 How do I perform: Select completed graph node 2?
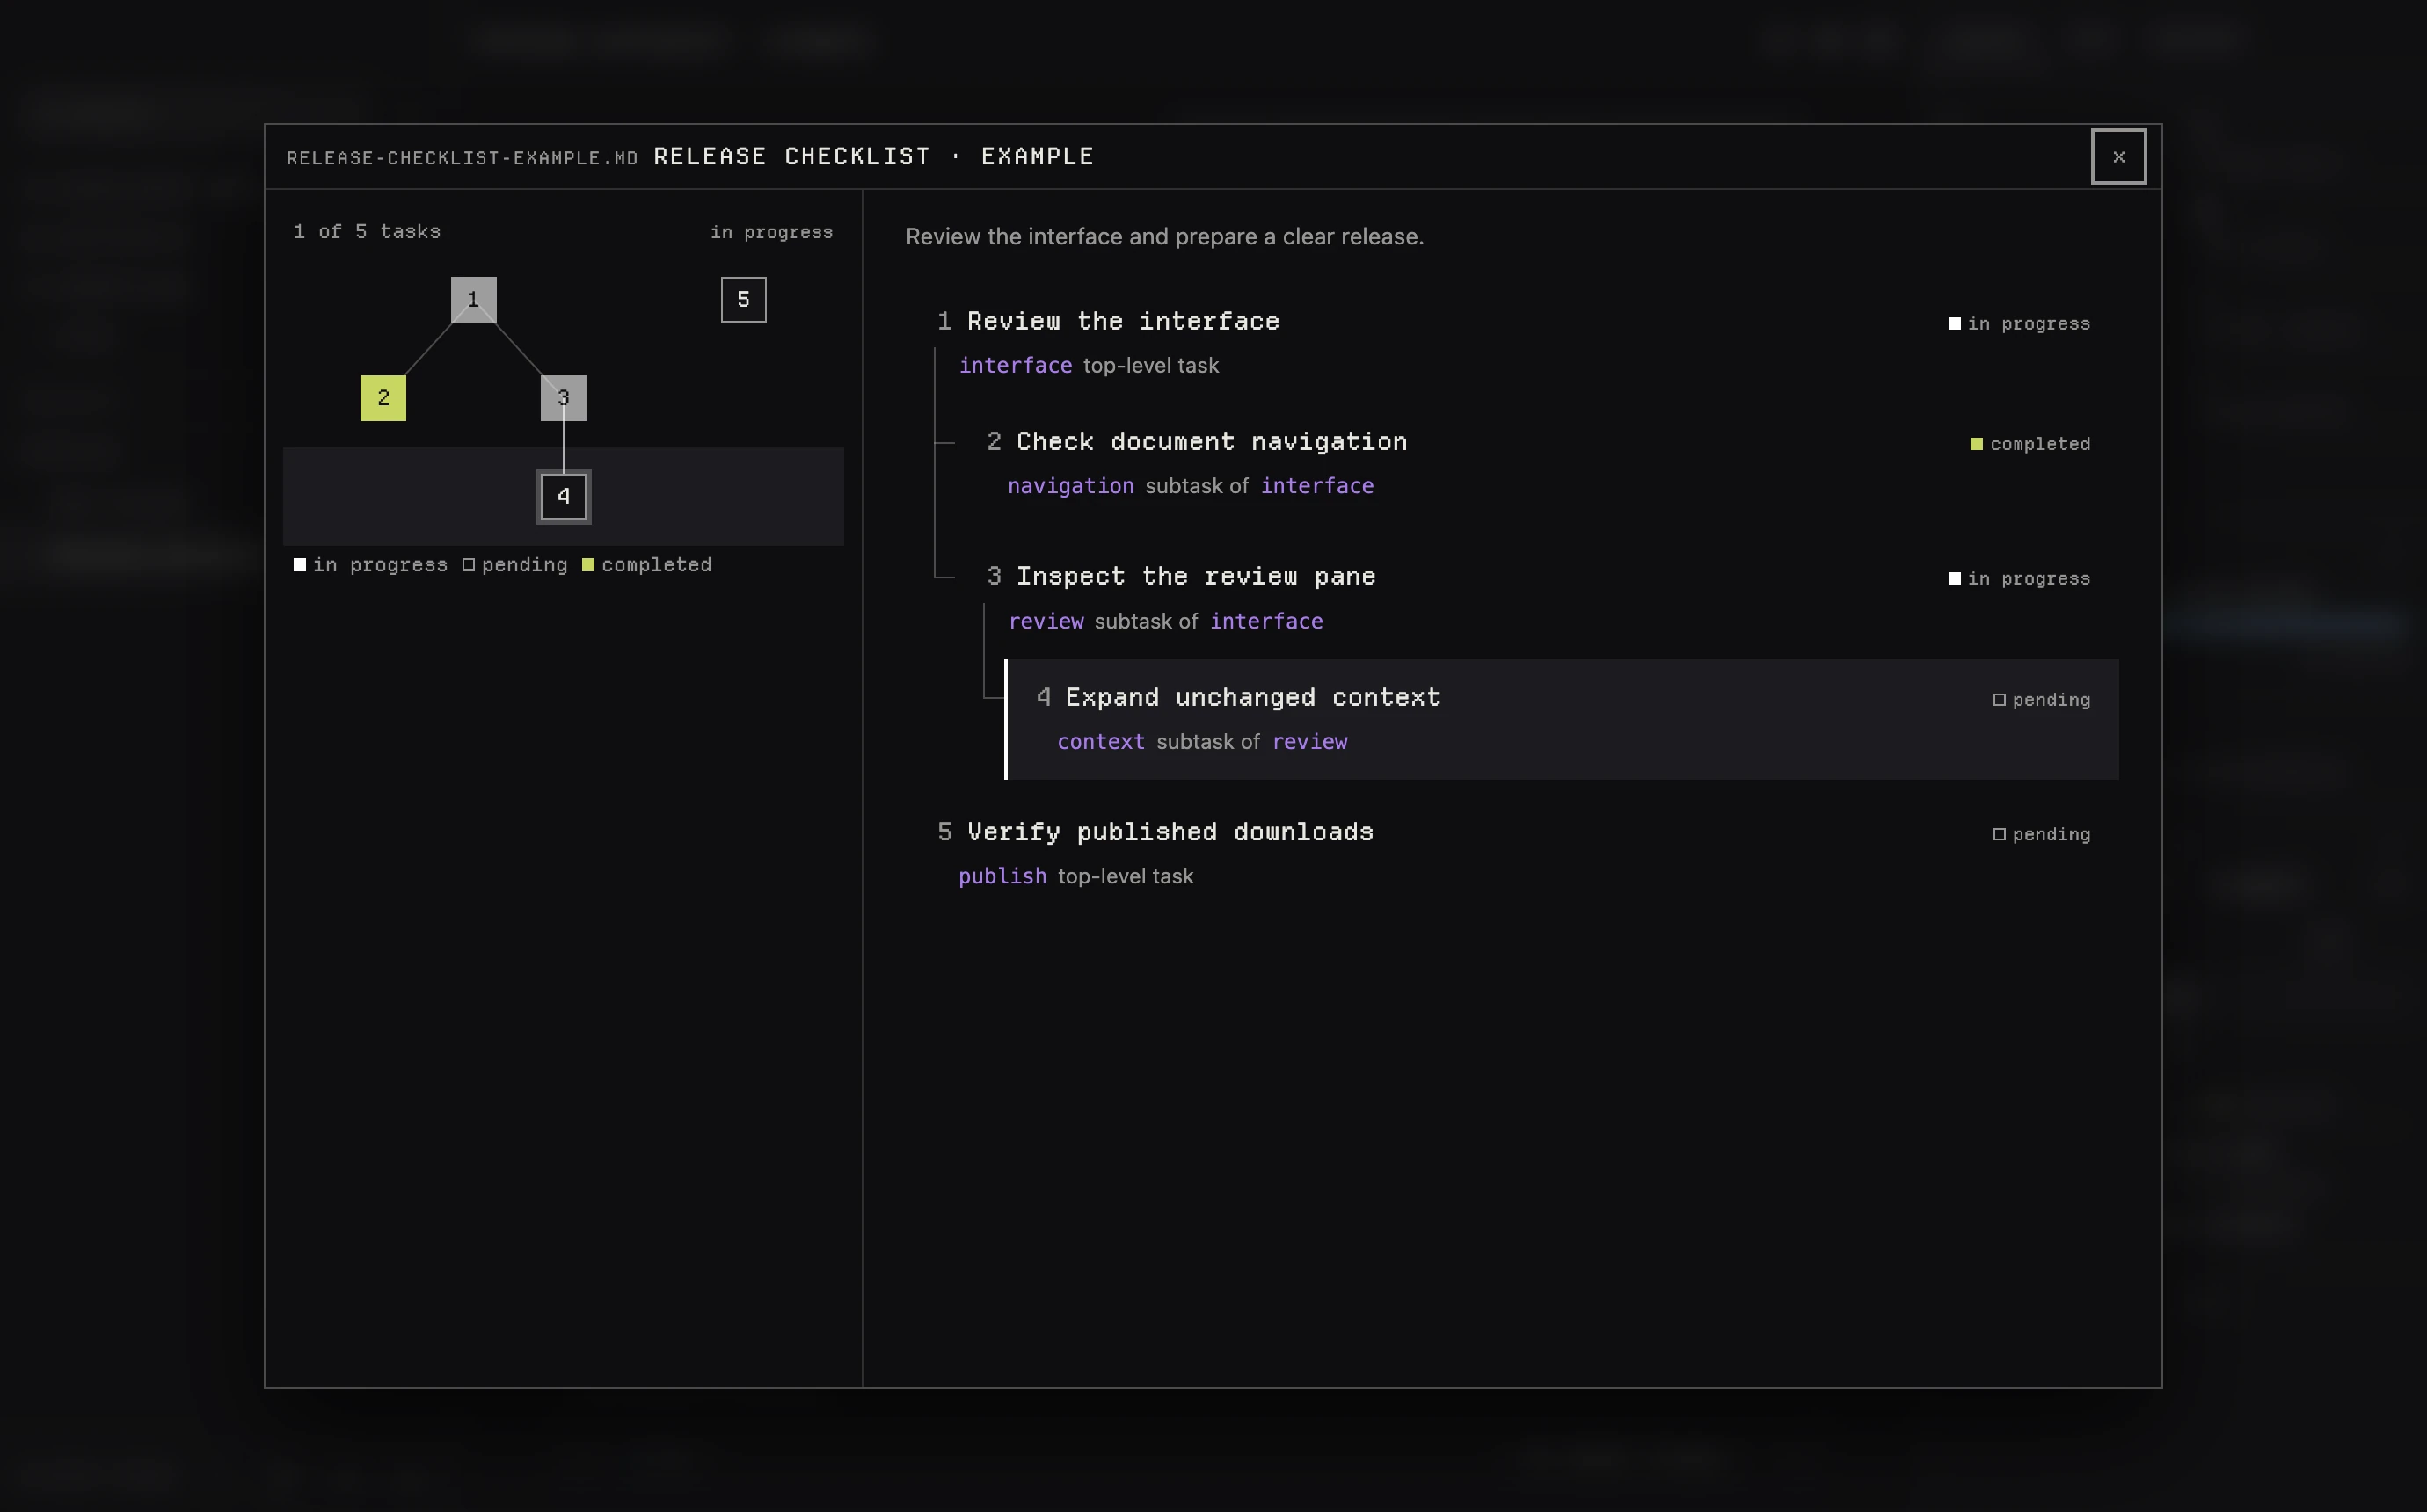point(383,398)
